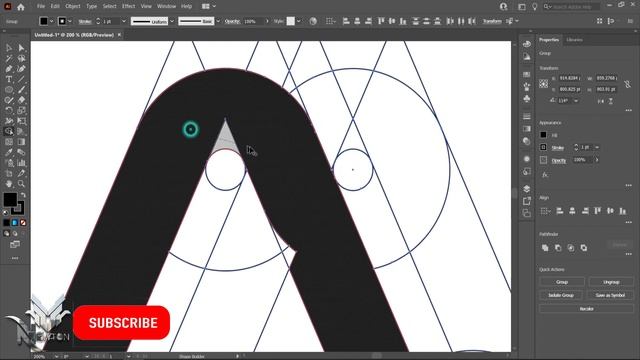This screenshot has height=360, width=640.
Task: Select the Column Graph tool
Action: (21, 163)
